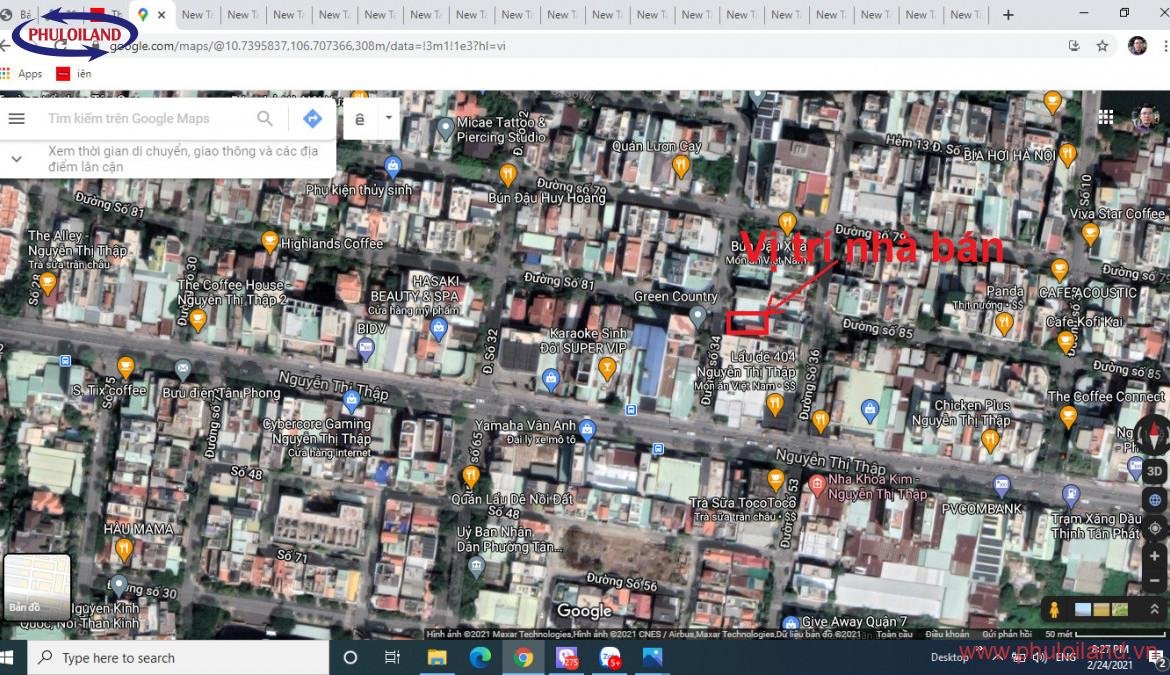Zoom in the map with plus button
This screenshot has height=675, width=1170.
(1155, 556)
